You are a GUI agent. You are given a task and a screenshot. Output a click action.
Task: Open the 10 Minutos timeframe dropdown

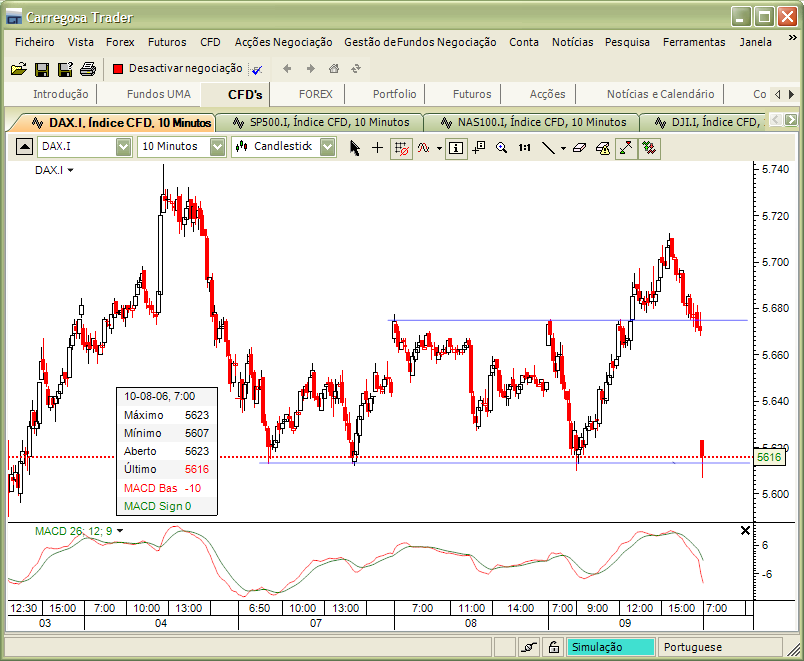click(x=218, y=147)
